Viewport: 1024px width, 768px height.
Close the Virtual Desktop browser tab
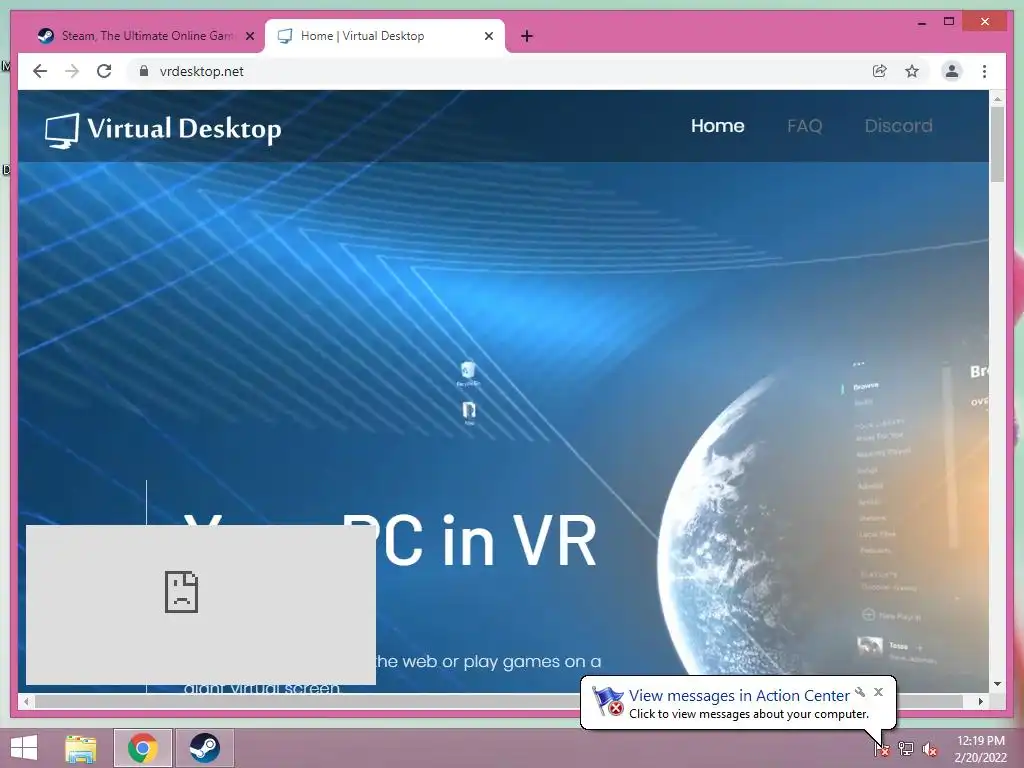coord(488,36)
